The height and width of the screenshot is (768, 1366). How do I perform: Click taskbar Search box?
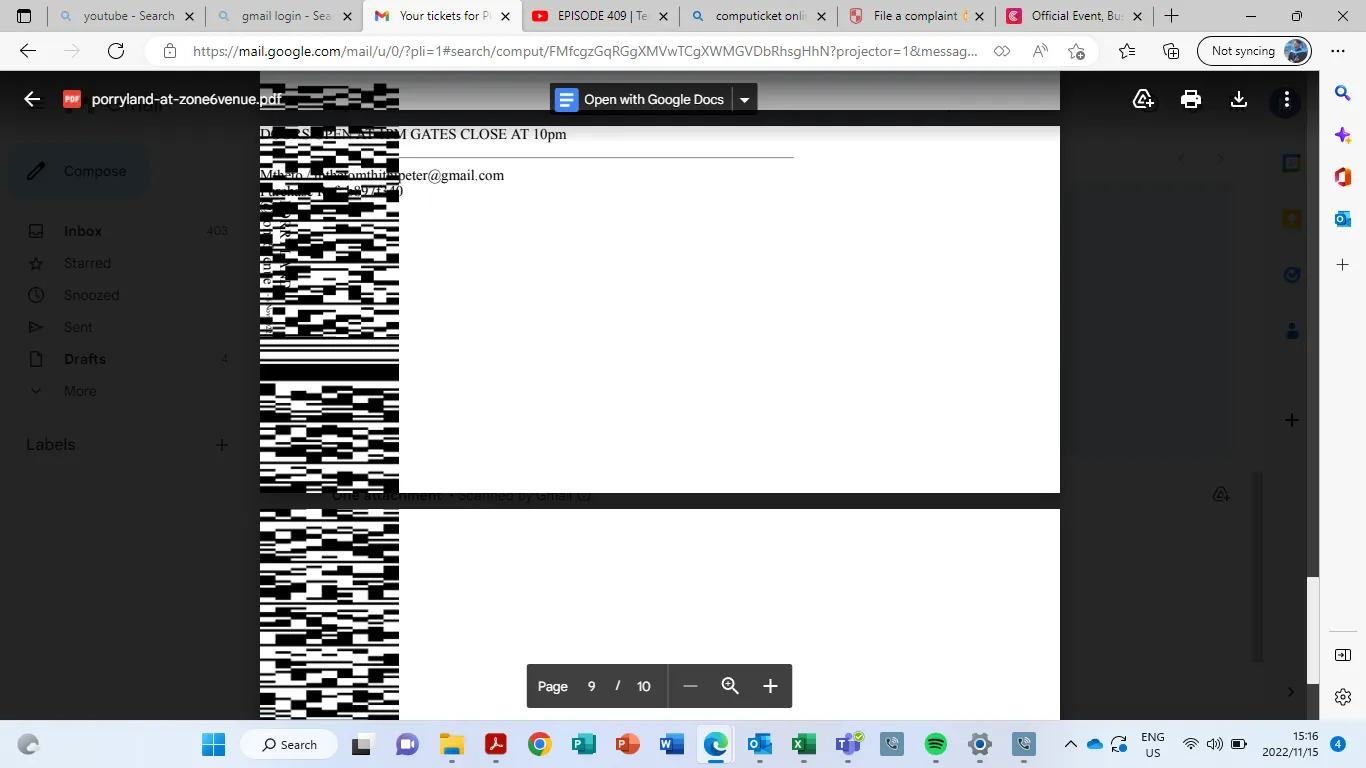point(290,744)
